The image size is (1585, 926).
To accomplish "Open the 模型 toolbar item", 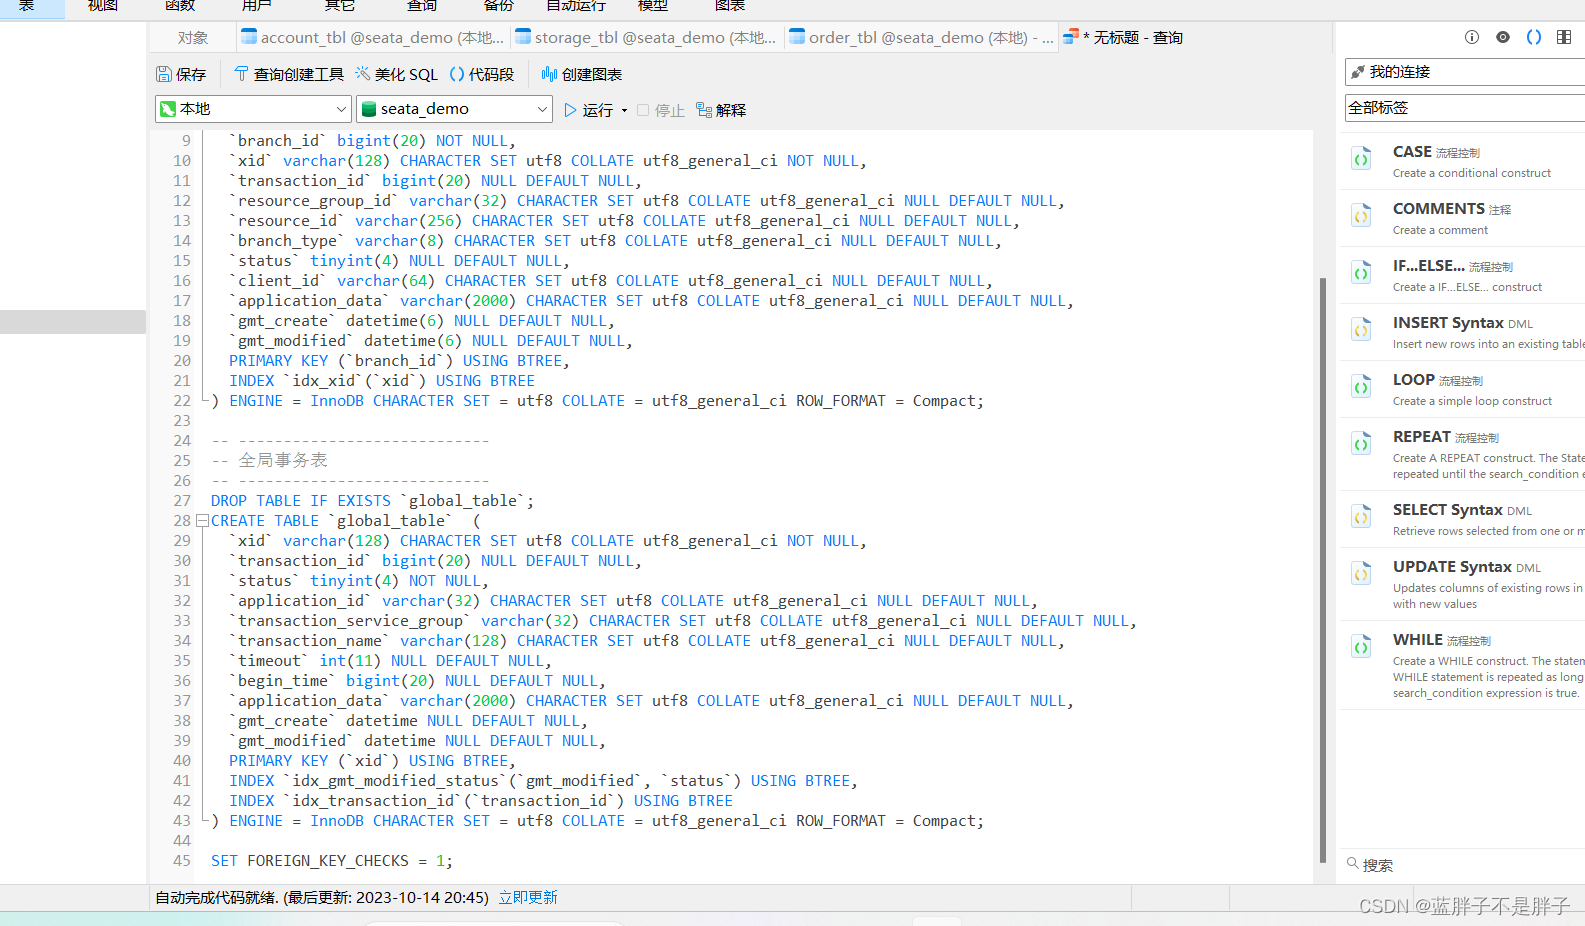I will click(x=653, y=6).
